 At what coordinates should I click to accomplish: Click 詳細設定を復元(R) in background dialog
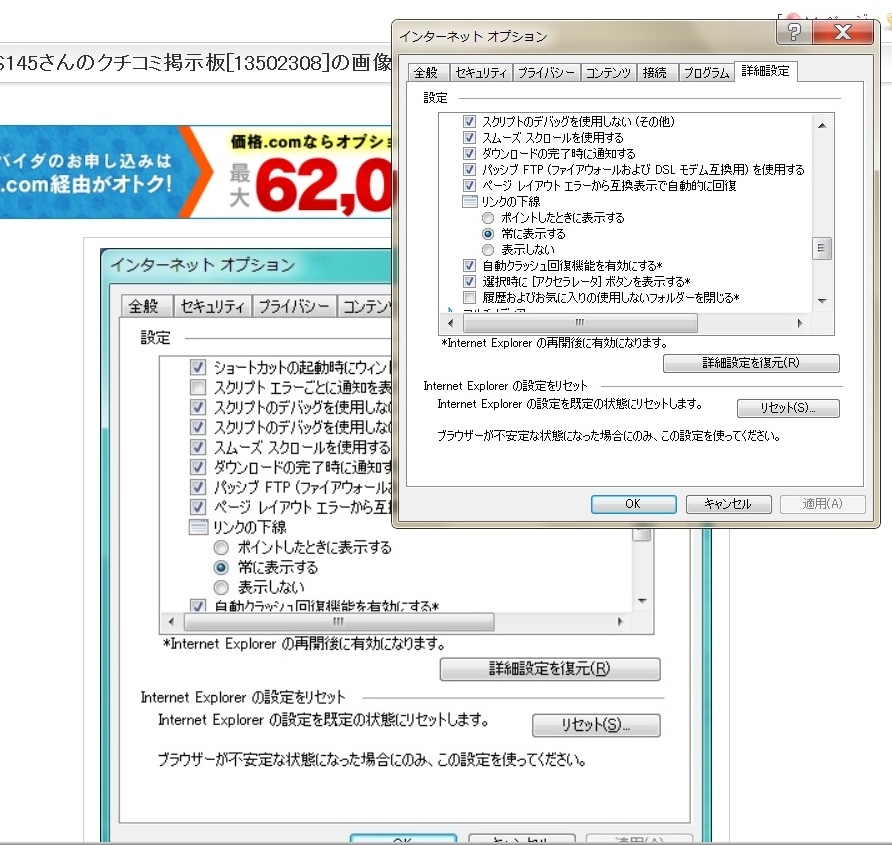tap(550, 669)
